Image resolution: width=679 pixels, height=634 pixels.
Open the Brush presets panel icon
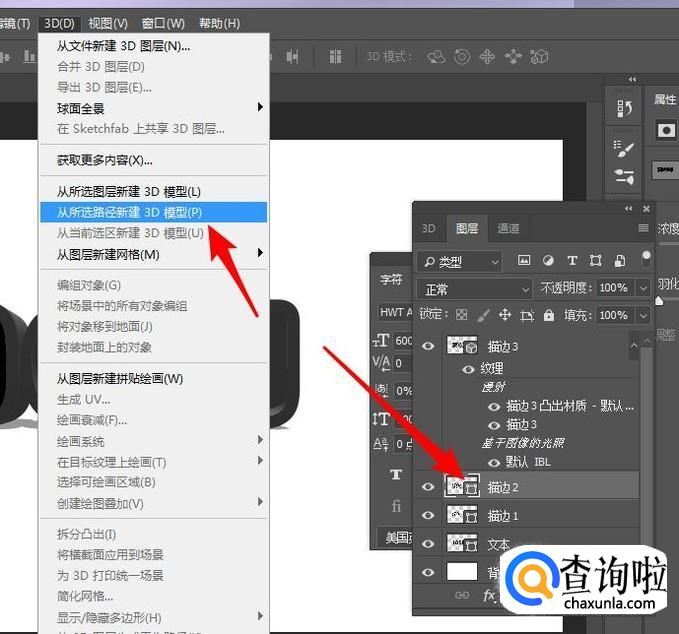point(626,150)
